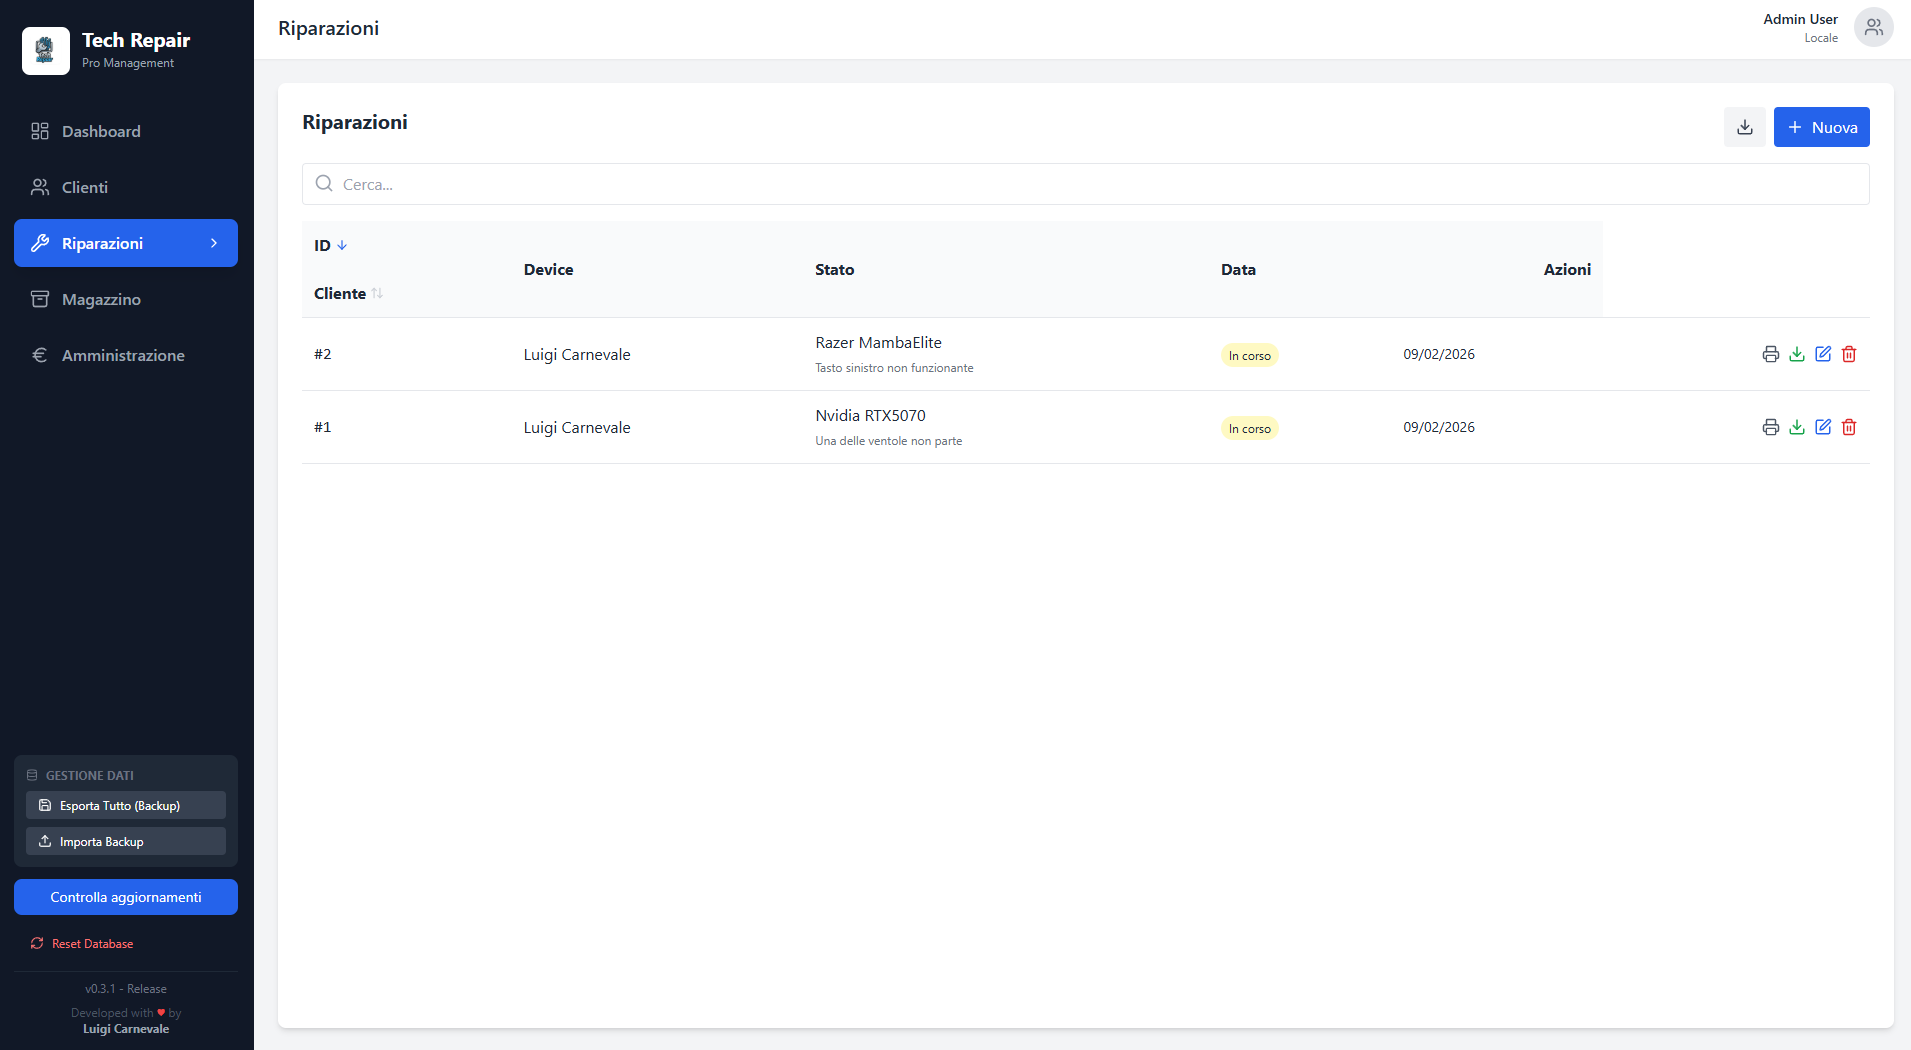Screen dimensions: 1911x1050
Task: Download the repair #2 document
Action: [x=1797, y=354]
